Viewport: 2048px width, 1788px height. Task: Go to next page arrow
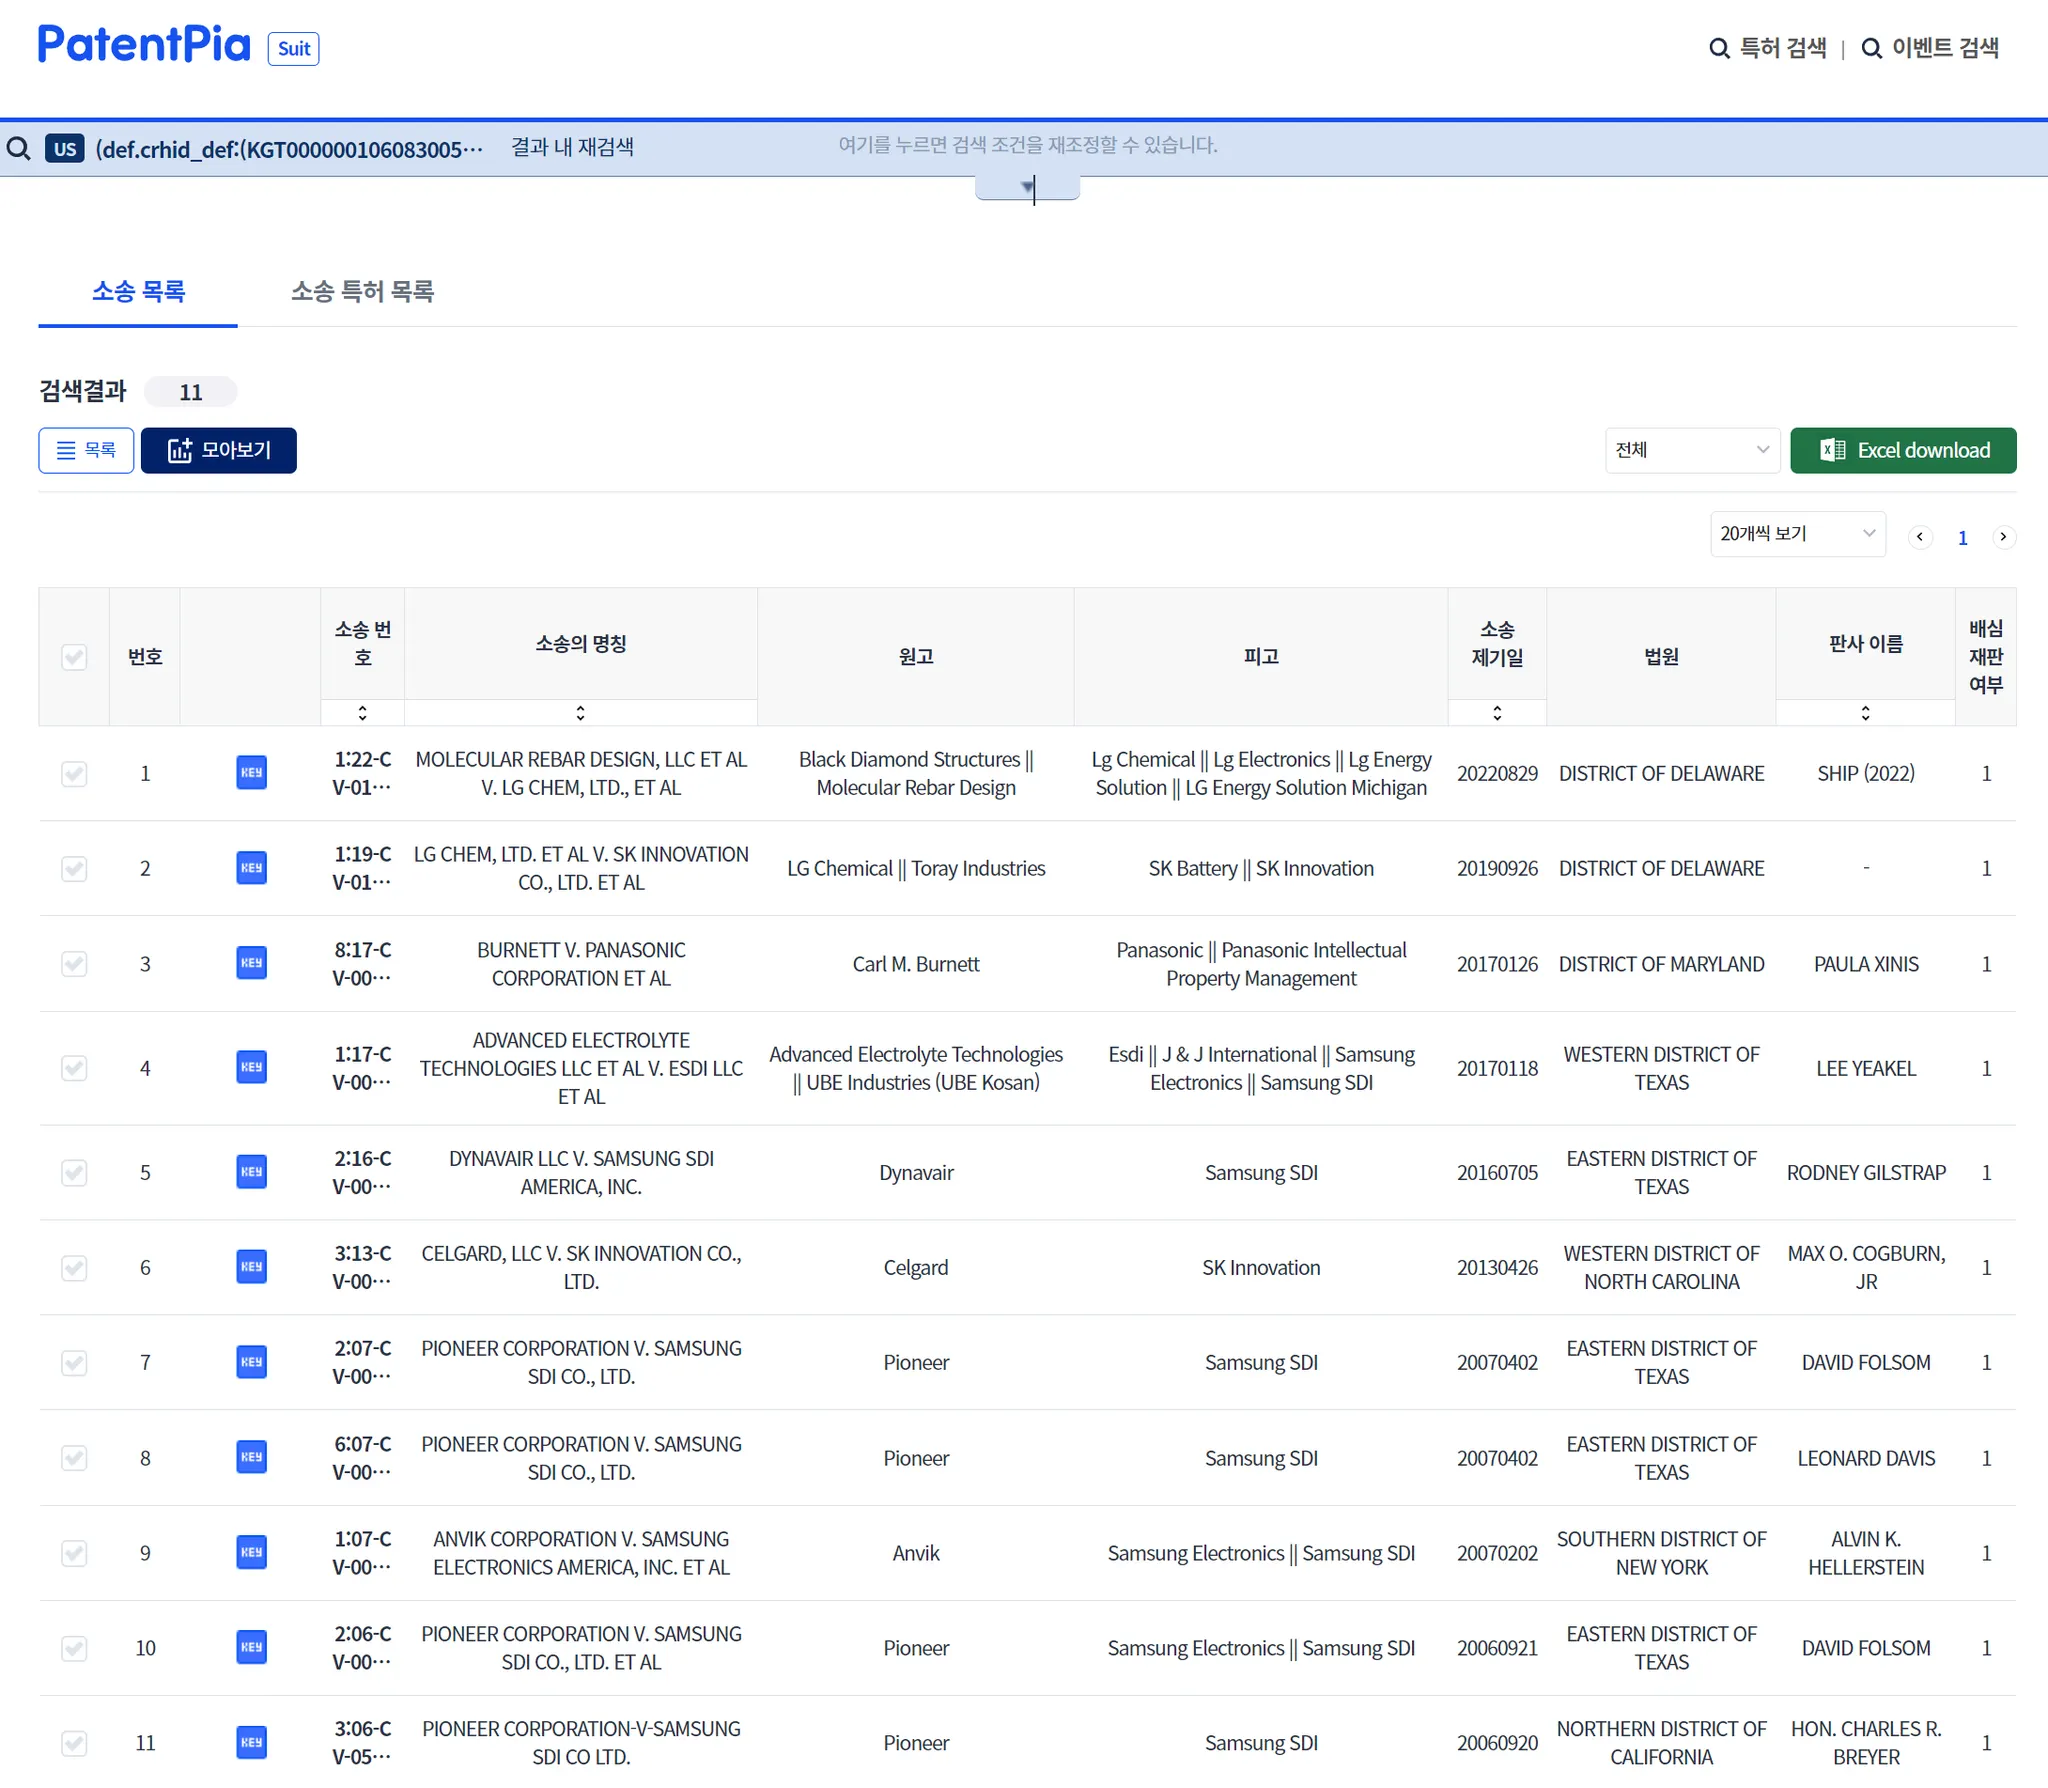click(2003, 537)
